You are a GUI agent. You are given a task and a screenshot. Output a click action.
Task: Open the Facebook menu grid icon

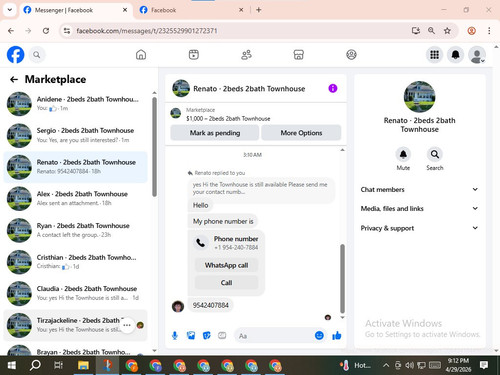click(434, 55)
